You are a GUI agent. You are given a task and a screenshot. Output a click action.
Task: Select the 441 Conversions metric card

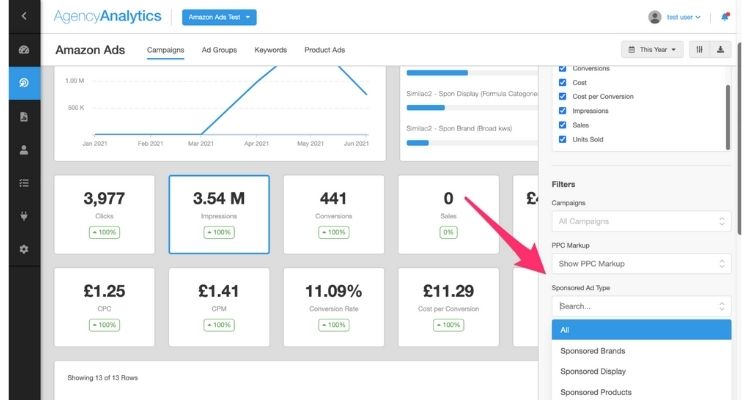pos(334,214)
